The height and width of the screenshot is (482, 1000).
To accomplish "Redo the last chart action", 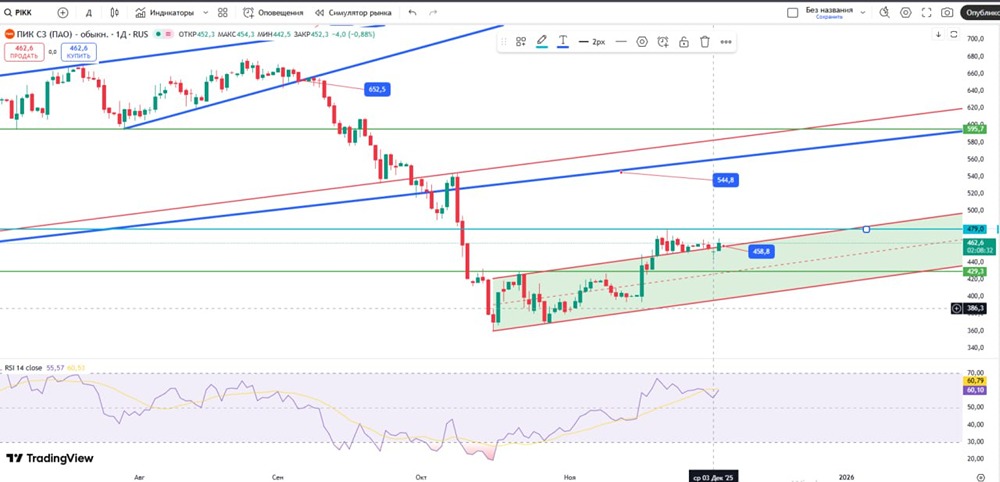I will click(433, 12).
